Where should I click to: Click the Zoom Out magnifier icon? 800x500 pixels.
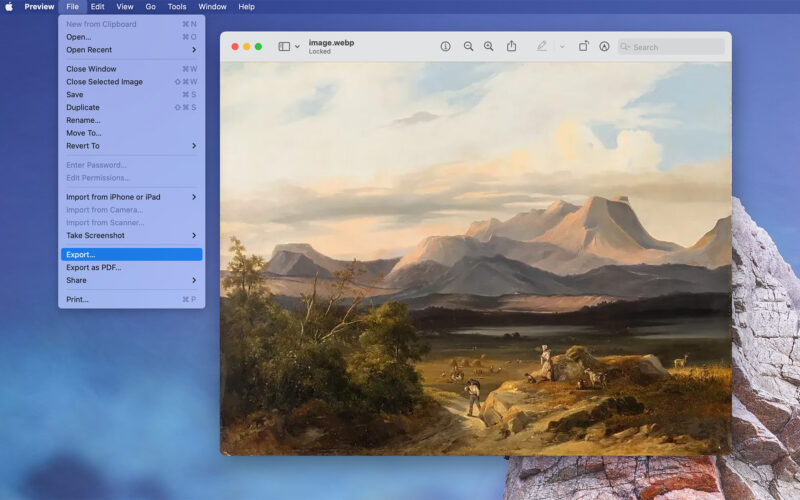468,46
